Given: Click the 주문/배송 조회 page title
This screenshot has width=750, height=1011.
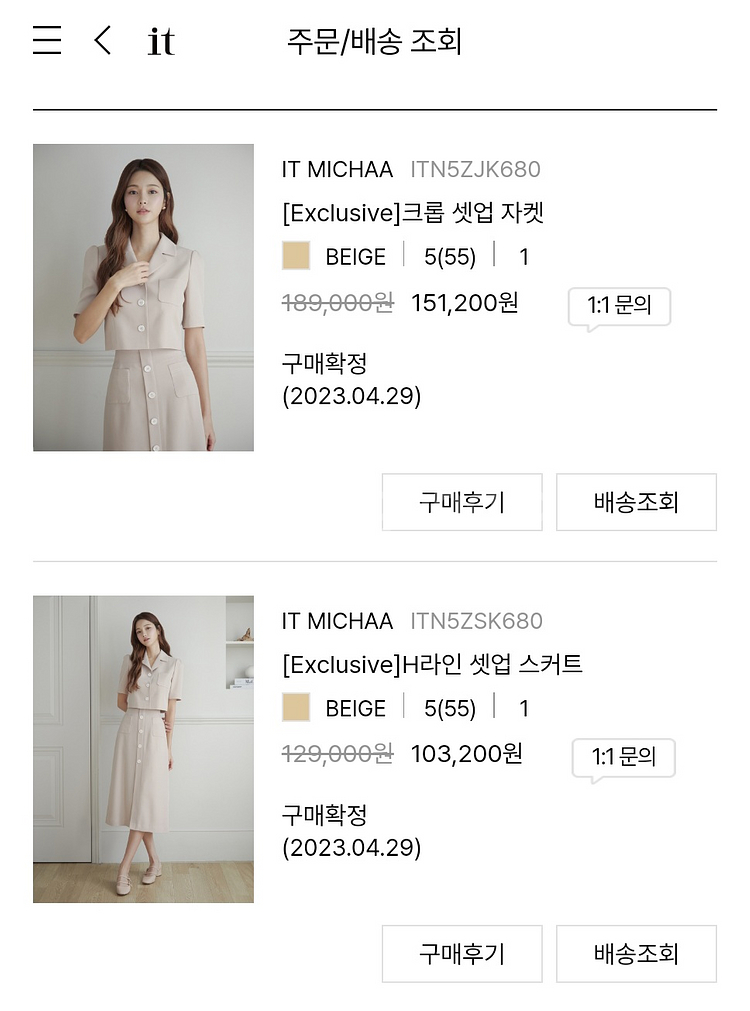Looking at the screenshot, I should pyautogui.click(x=374, y=42).
